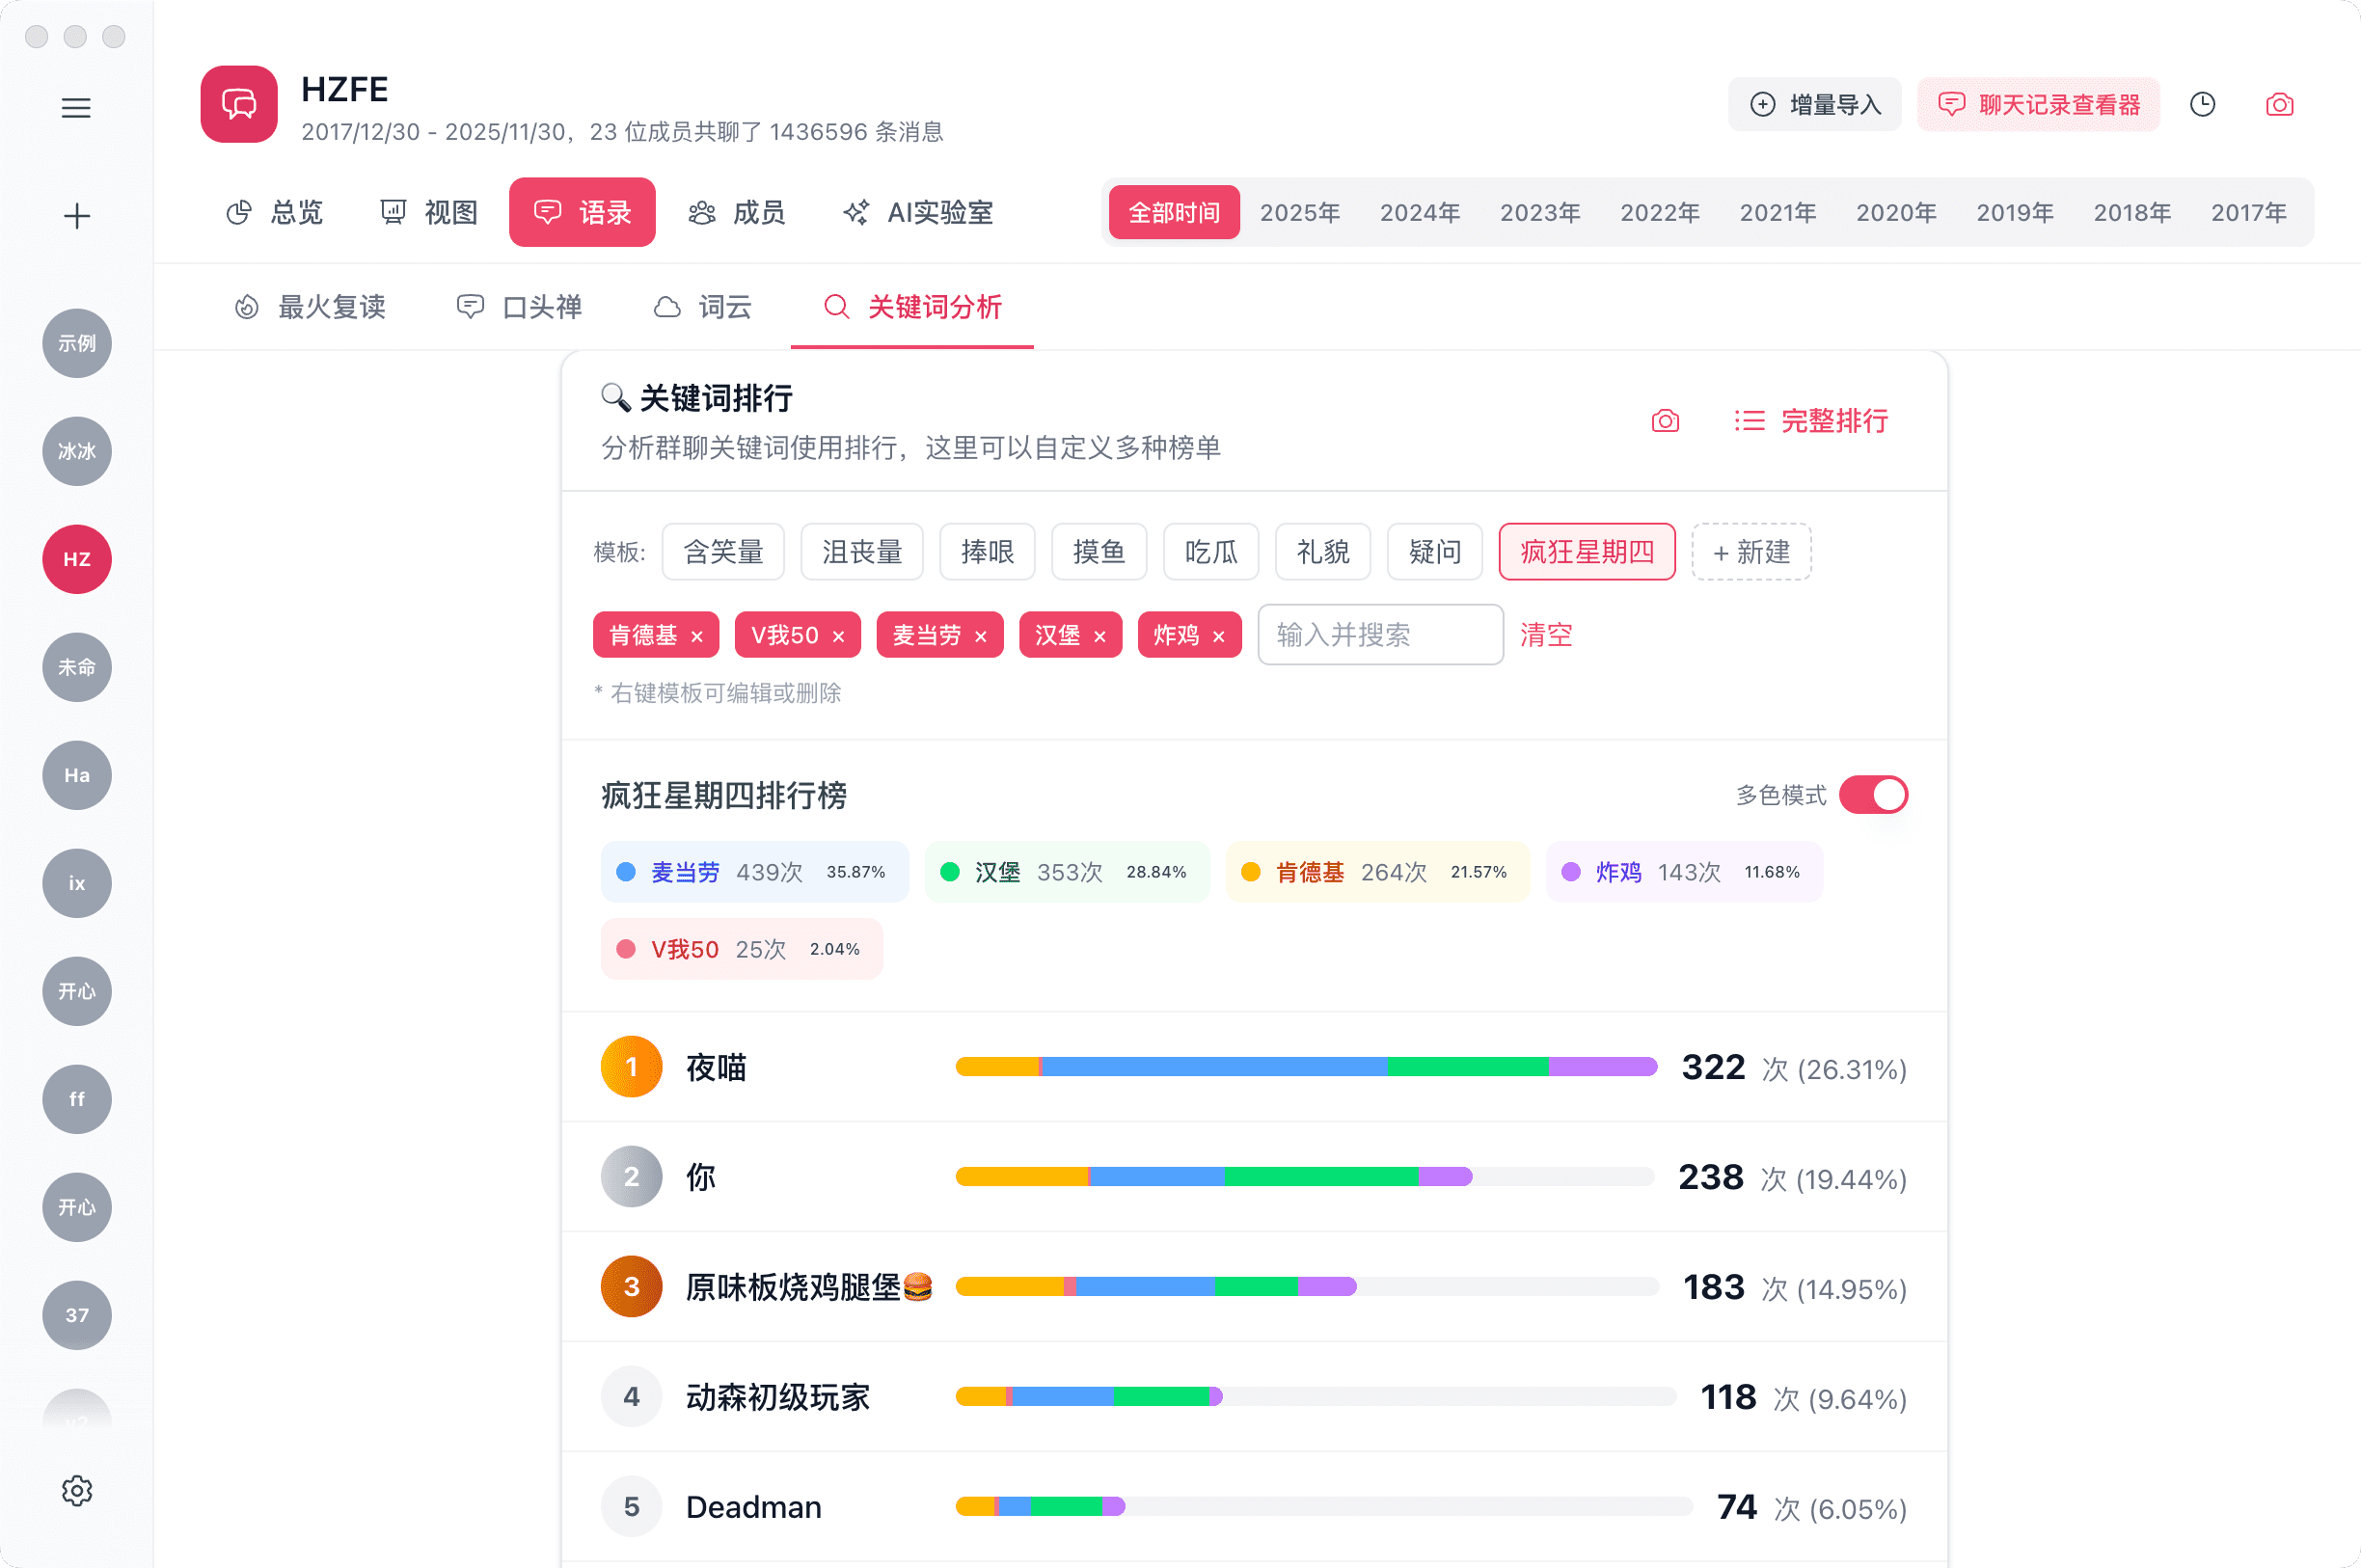The image size is (2361, 1568).
Task: Open settings with the gear icon
Action: pyautogui.click(x=77, y=1490)
